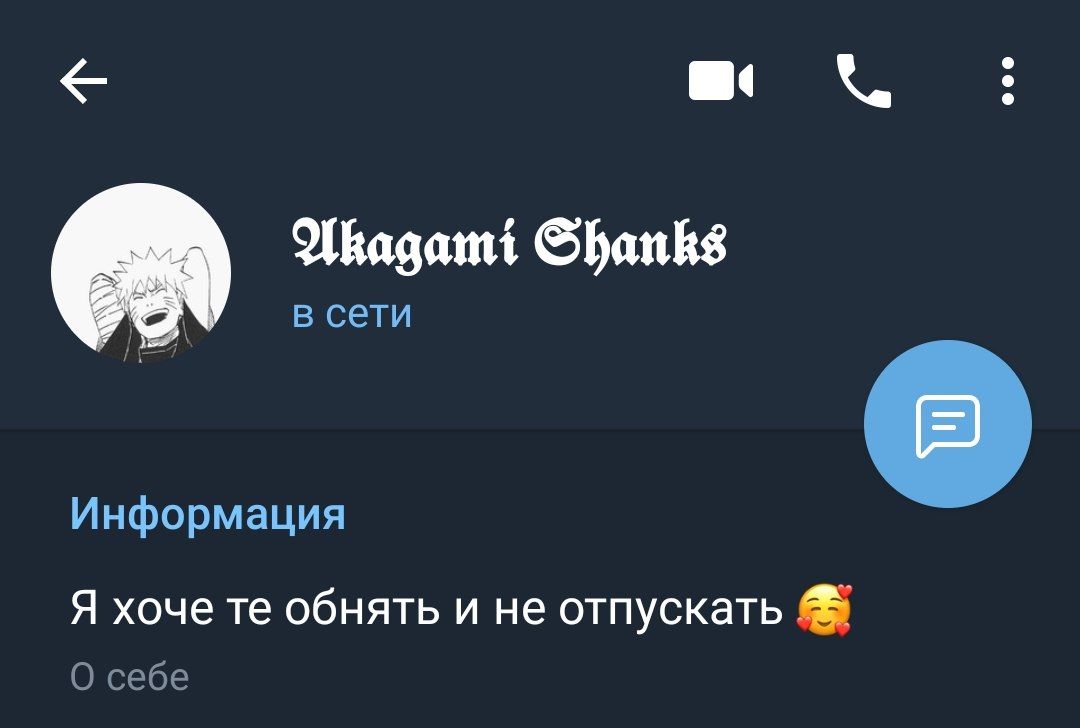The width and height of the screenshot is (1080, 728).
Task: Click the word "отпускать" in the bio
Action: click(x=670, y=610)
